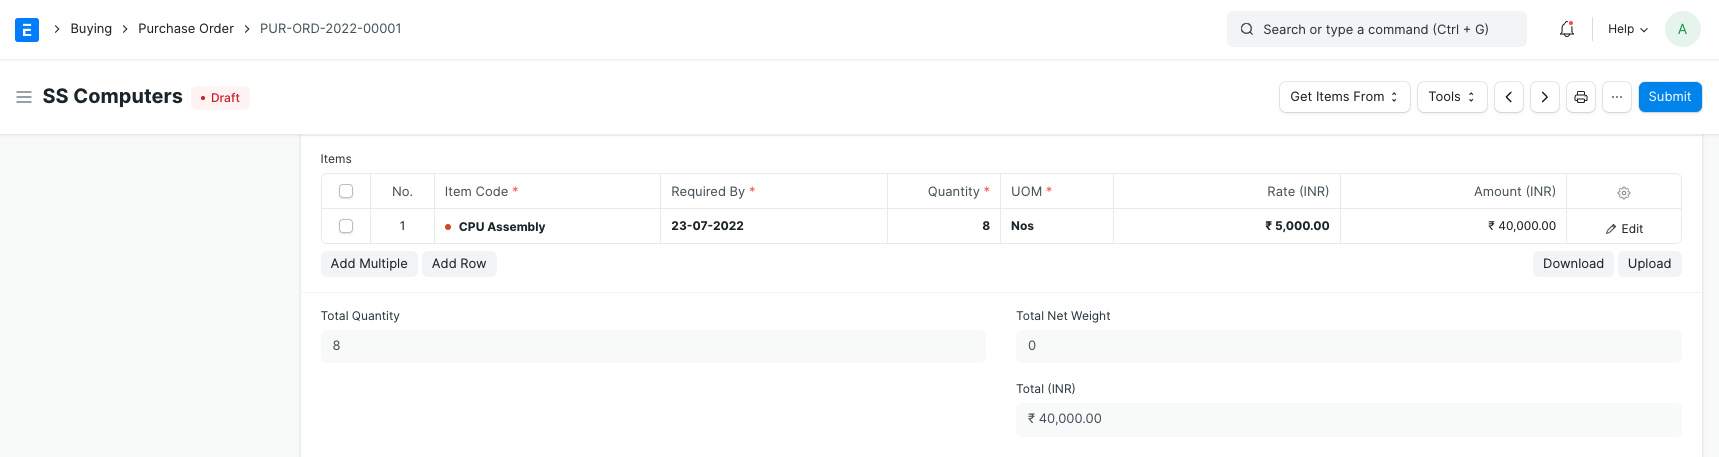Select all rows checkbox in Items header
This screenshot has height=457, width=1719.
coord(346,191)
